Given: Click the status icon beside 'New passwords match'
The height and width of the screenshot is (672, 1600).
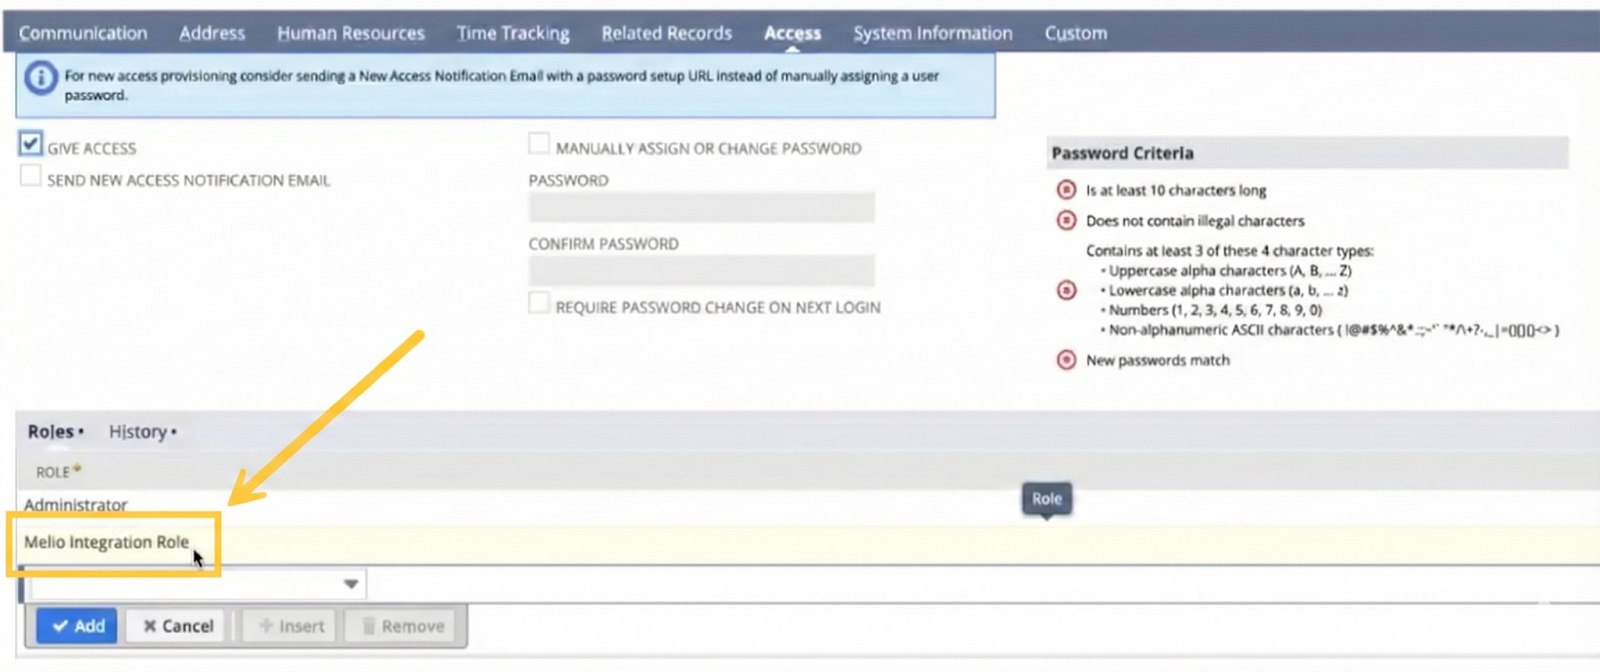Looking at the screenshot, I should pos(1066,360).
